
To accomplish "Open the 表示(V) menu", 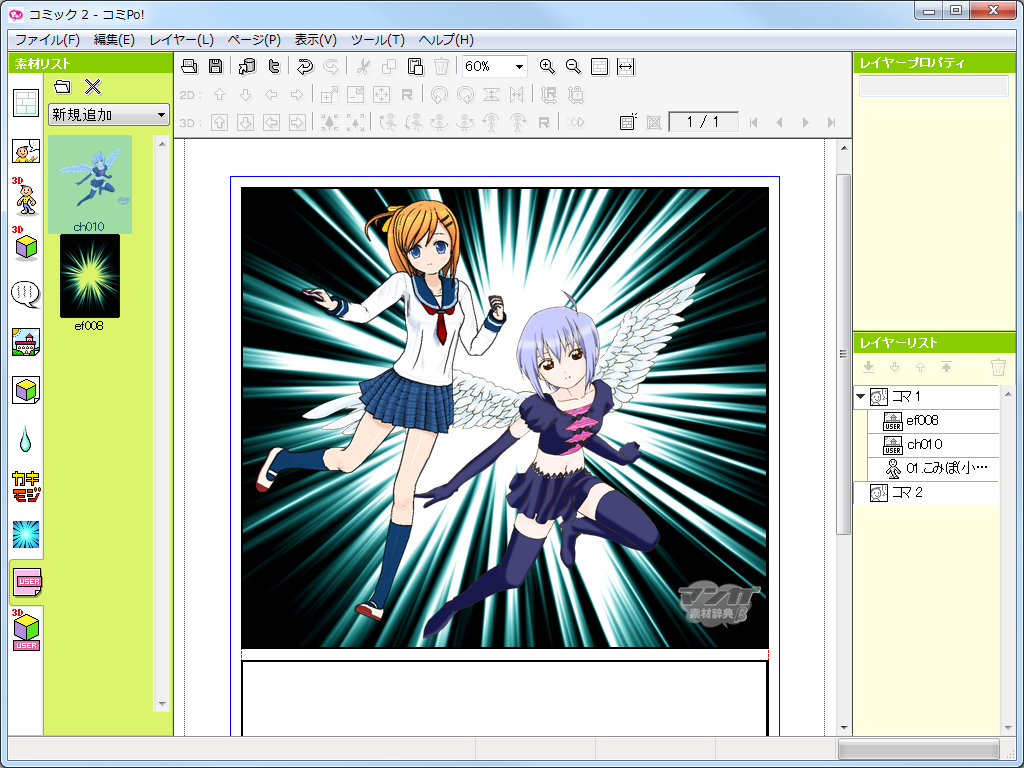I will 315,40.
